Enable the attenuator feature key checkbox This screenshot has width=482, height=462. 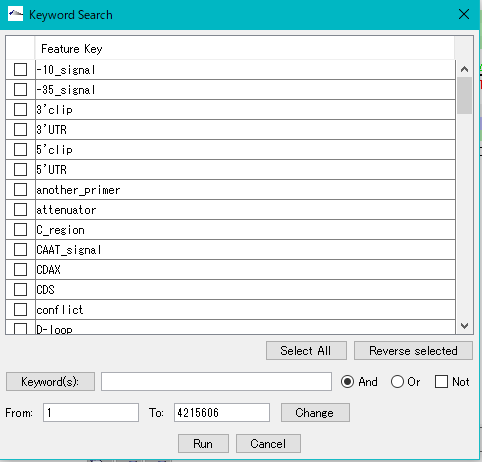[20, 210]
